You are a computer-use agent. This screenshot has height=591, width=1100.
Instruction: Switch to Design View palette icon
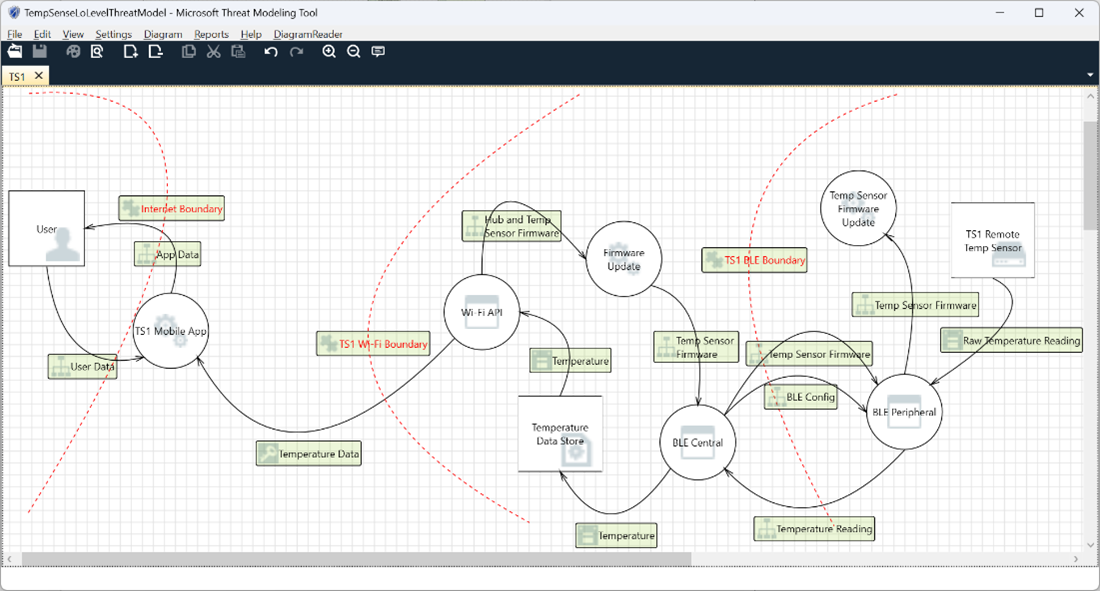point(73,52)
